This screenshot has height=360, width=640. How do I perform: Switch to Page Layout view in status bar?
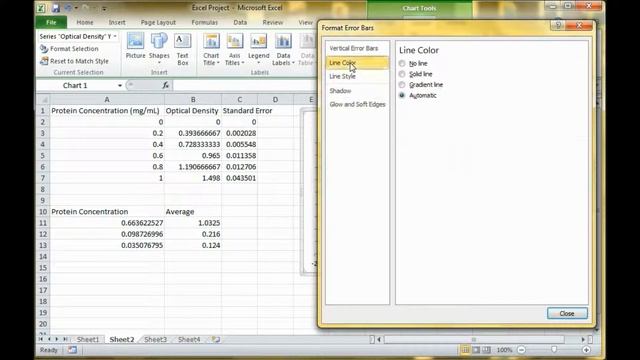(x=476, y=350)
